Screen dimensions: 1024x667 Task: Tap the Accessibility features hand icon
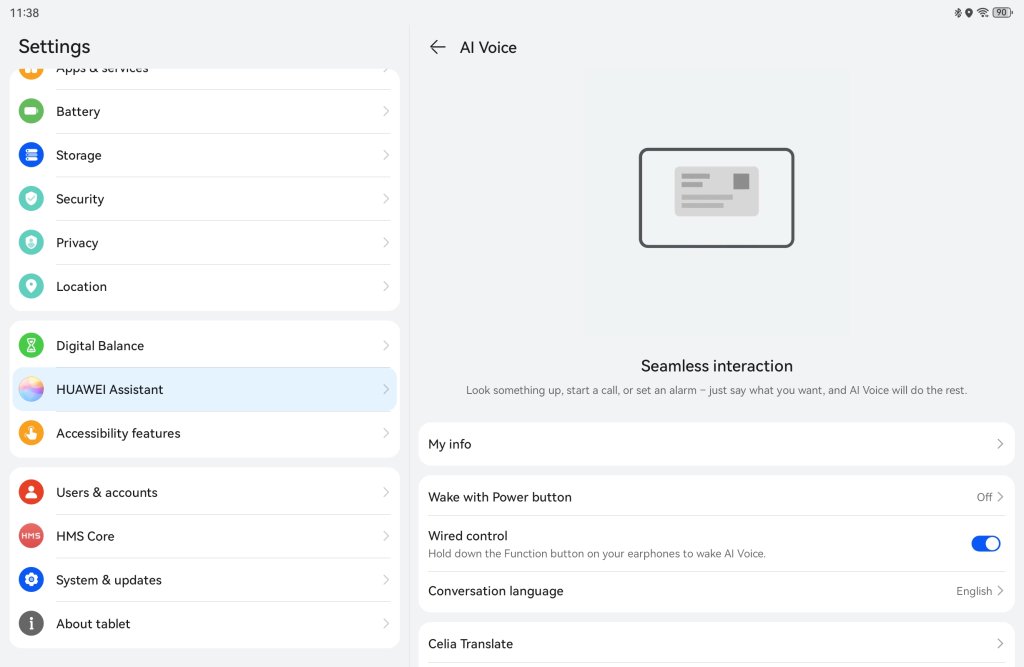pyautogui.click(x=31, y=433)
